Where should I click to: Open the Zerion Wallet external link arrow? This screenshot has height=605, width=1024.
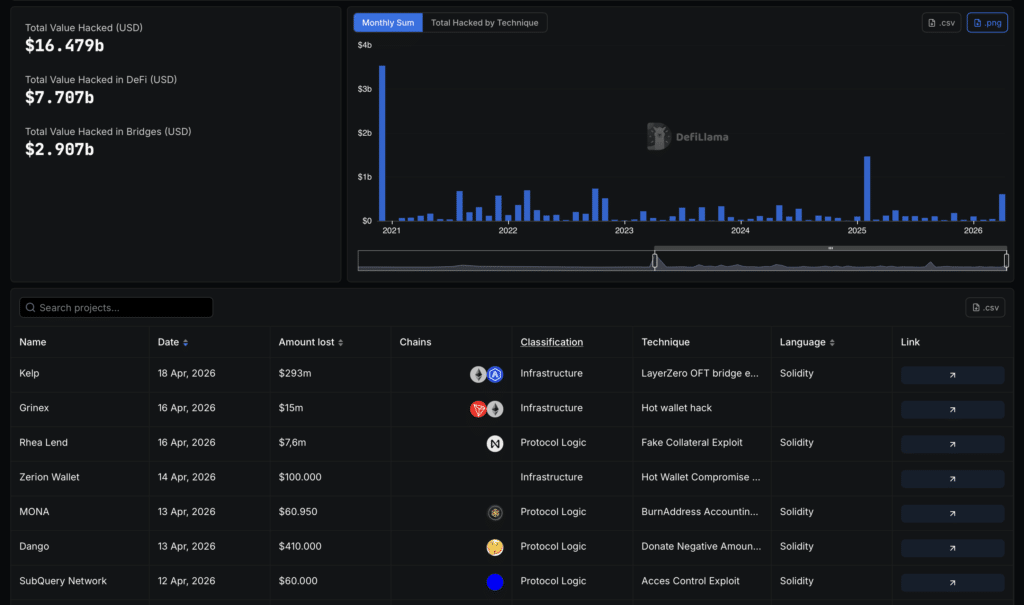(x=952, y=478)
